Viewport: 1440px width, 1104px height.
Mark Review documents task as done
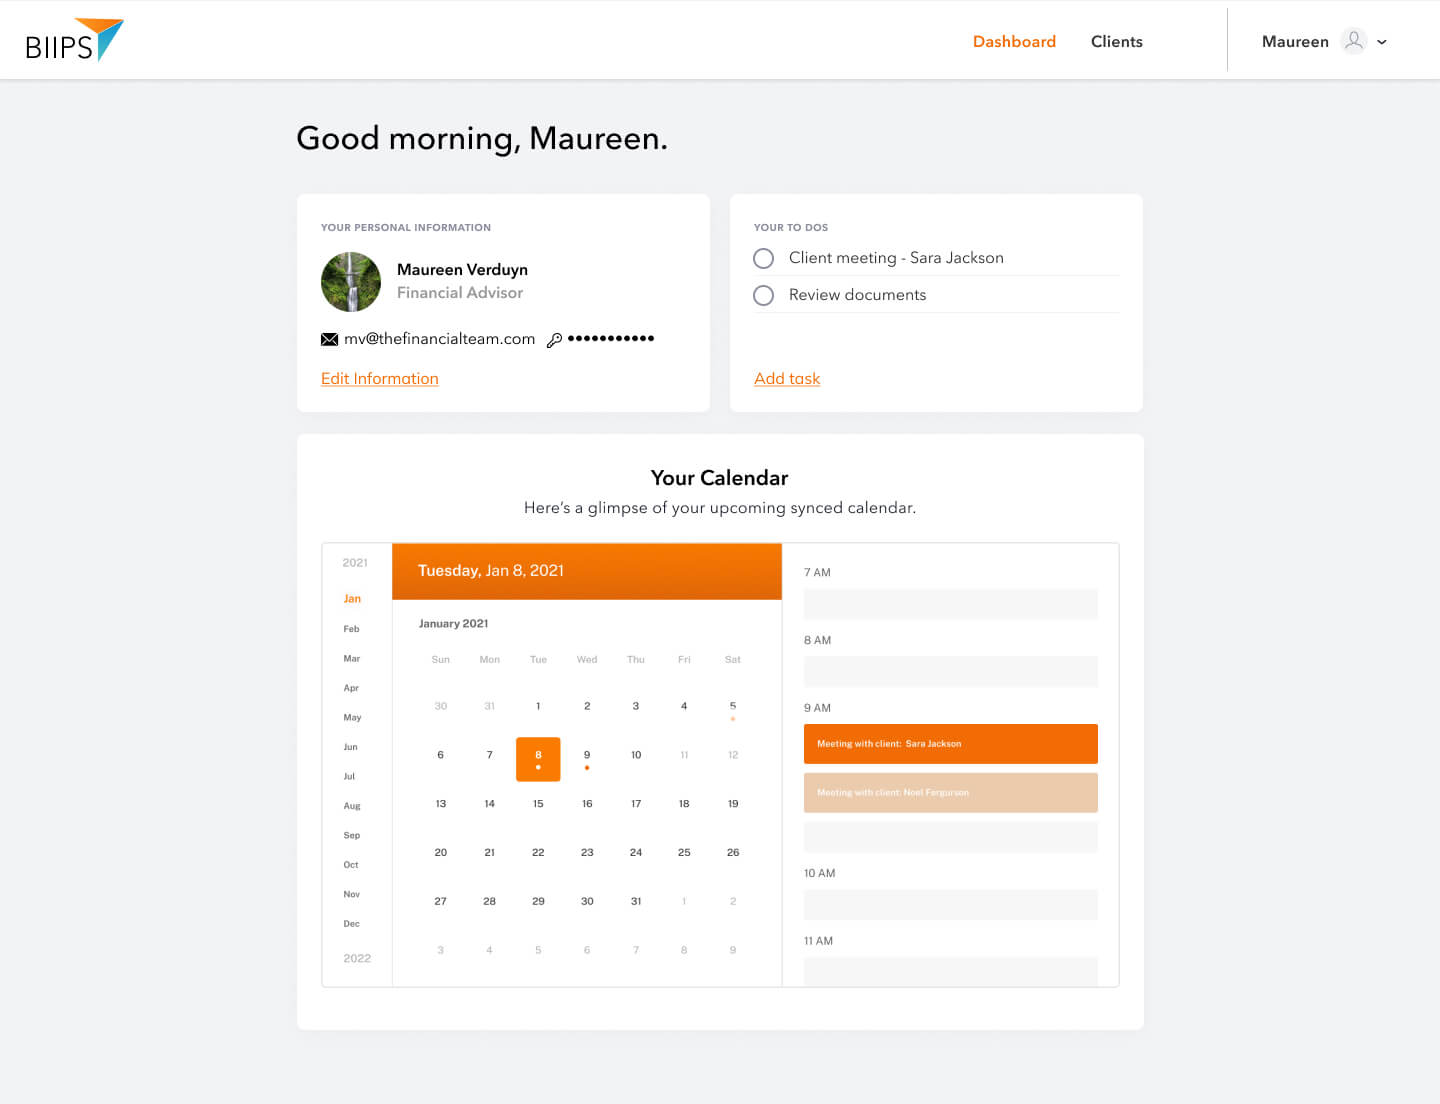pos(764,295)
